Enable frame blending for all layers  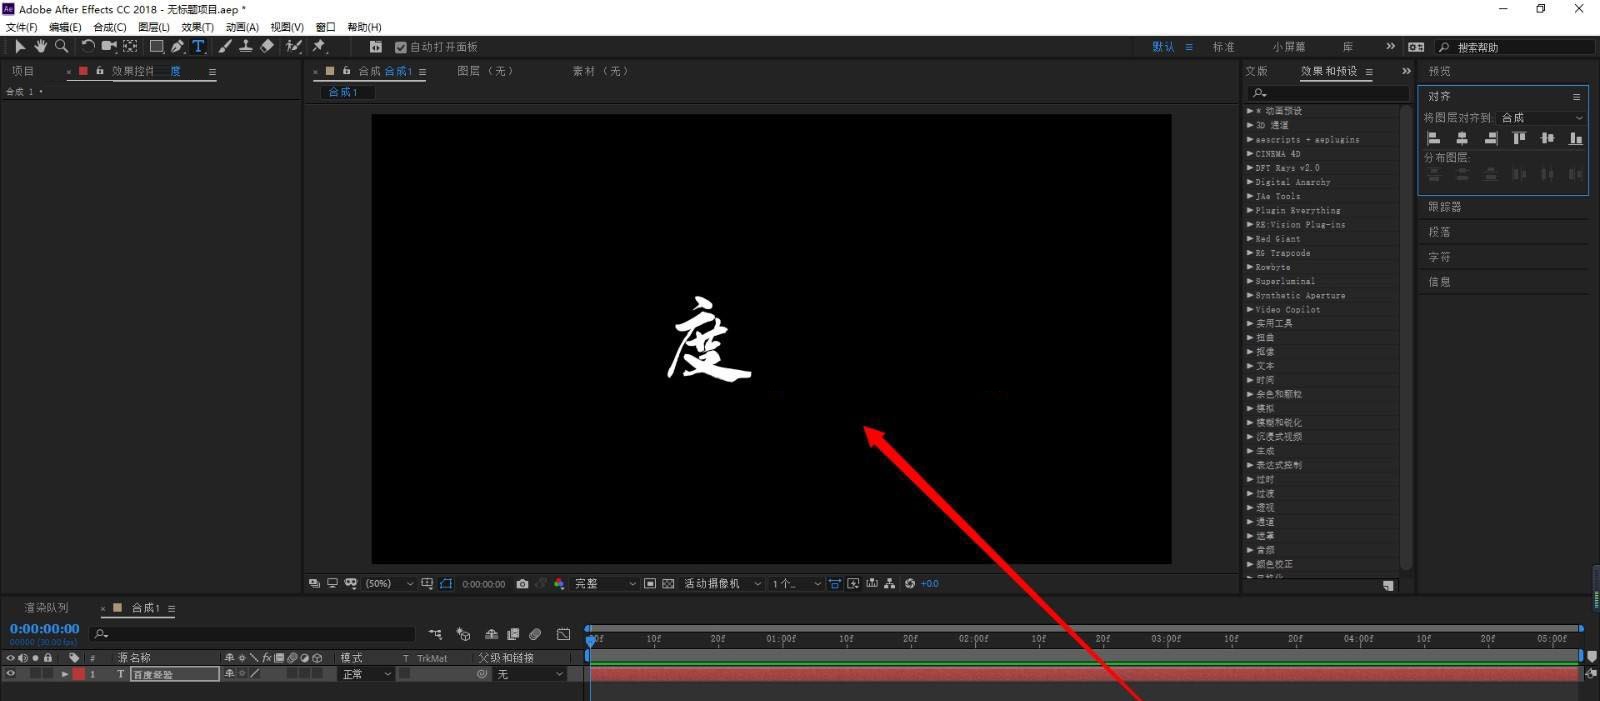pos(513,634)
